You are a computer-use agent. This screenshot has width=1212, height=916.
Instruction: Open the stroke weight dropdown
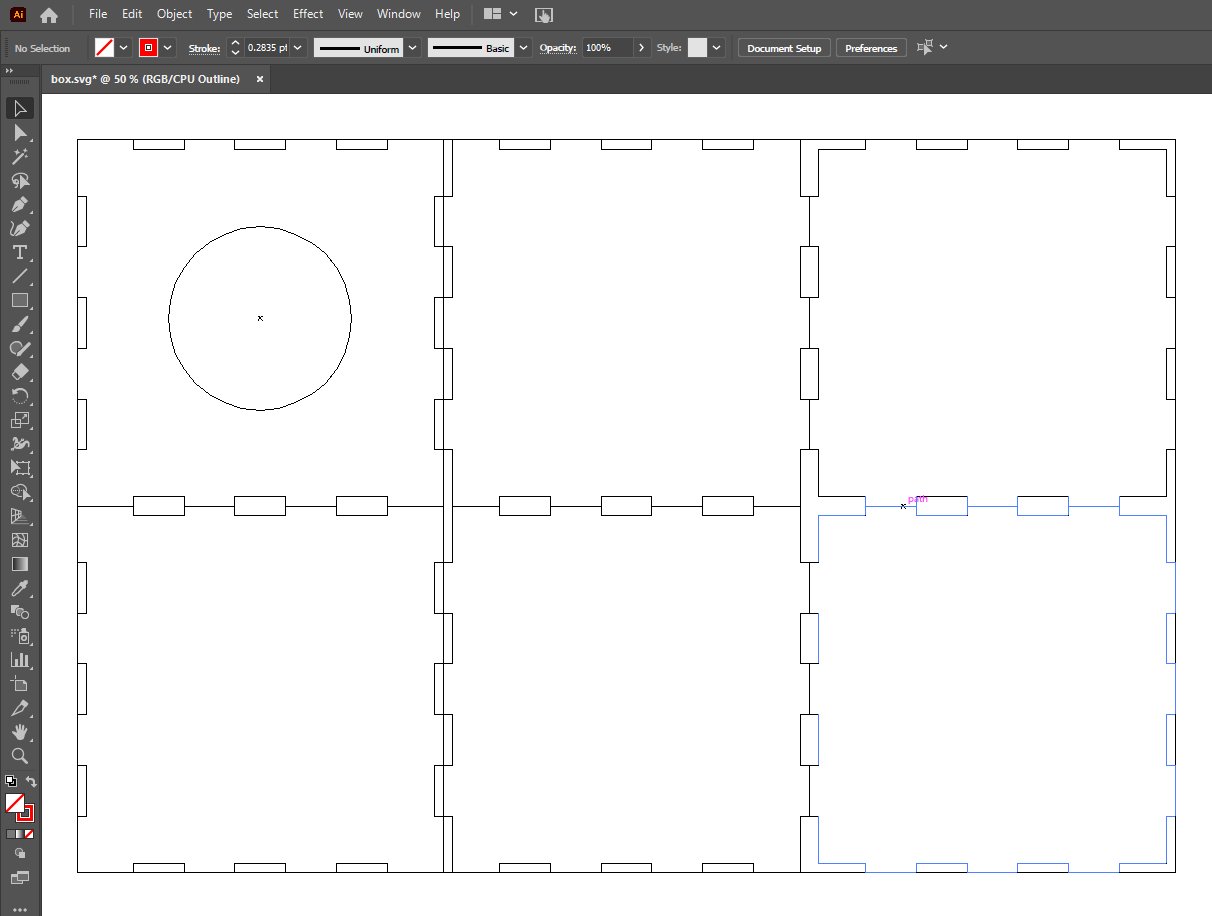tap(298, 48)
